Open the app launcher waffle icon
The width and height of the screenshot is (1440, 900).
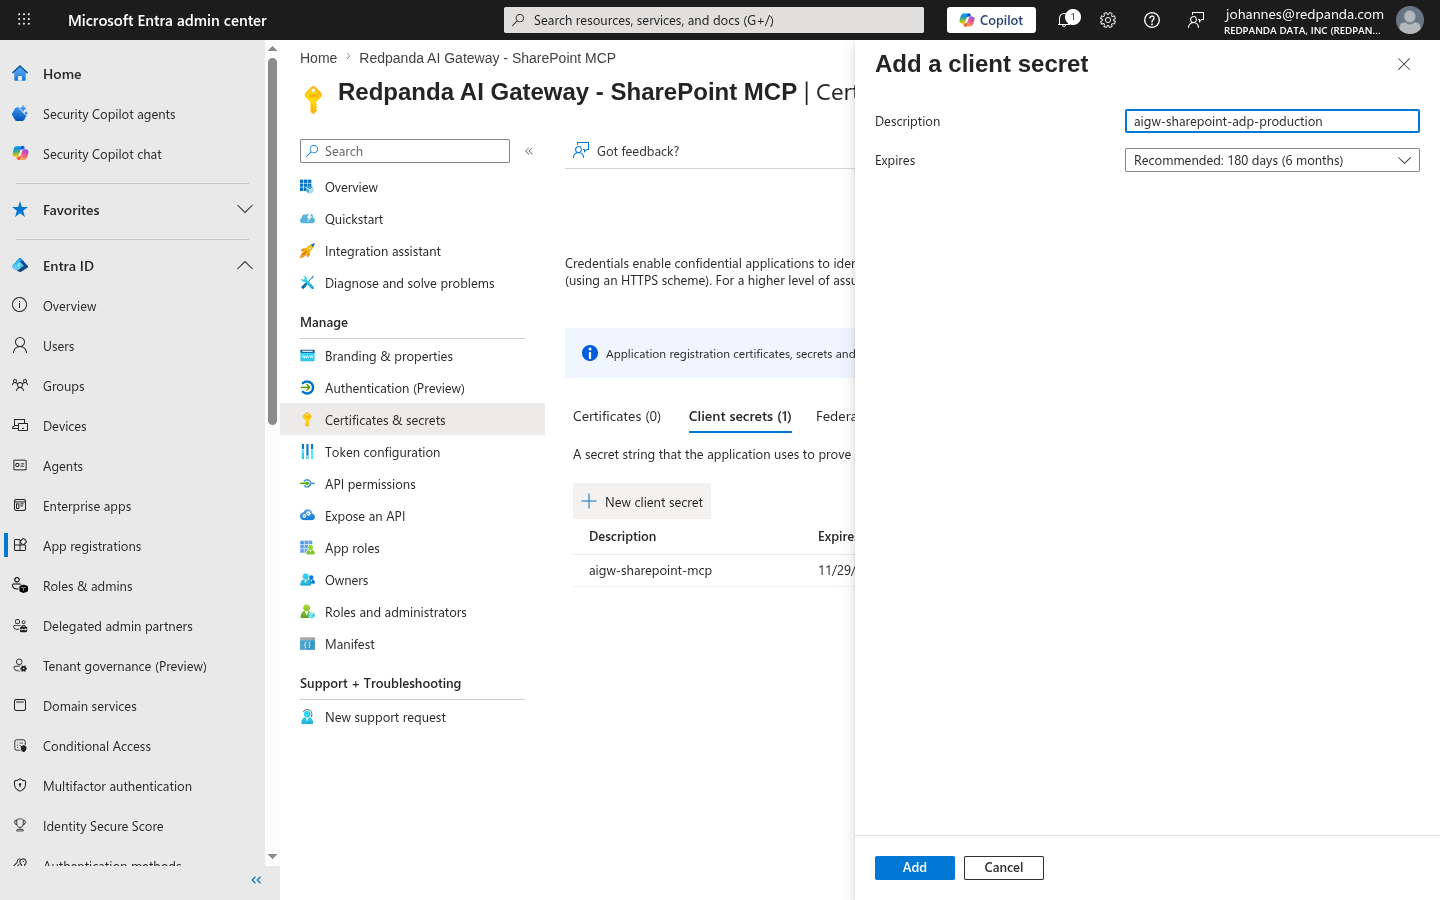tap(24, 20)
